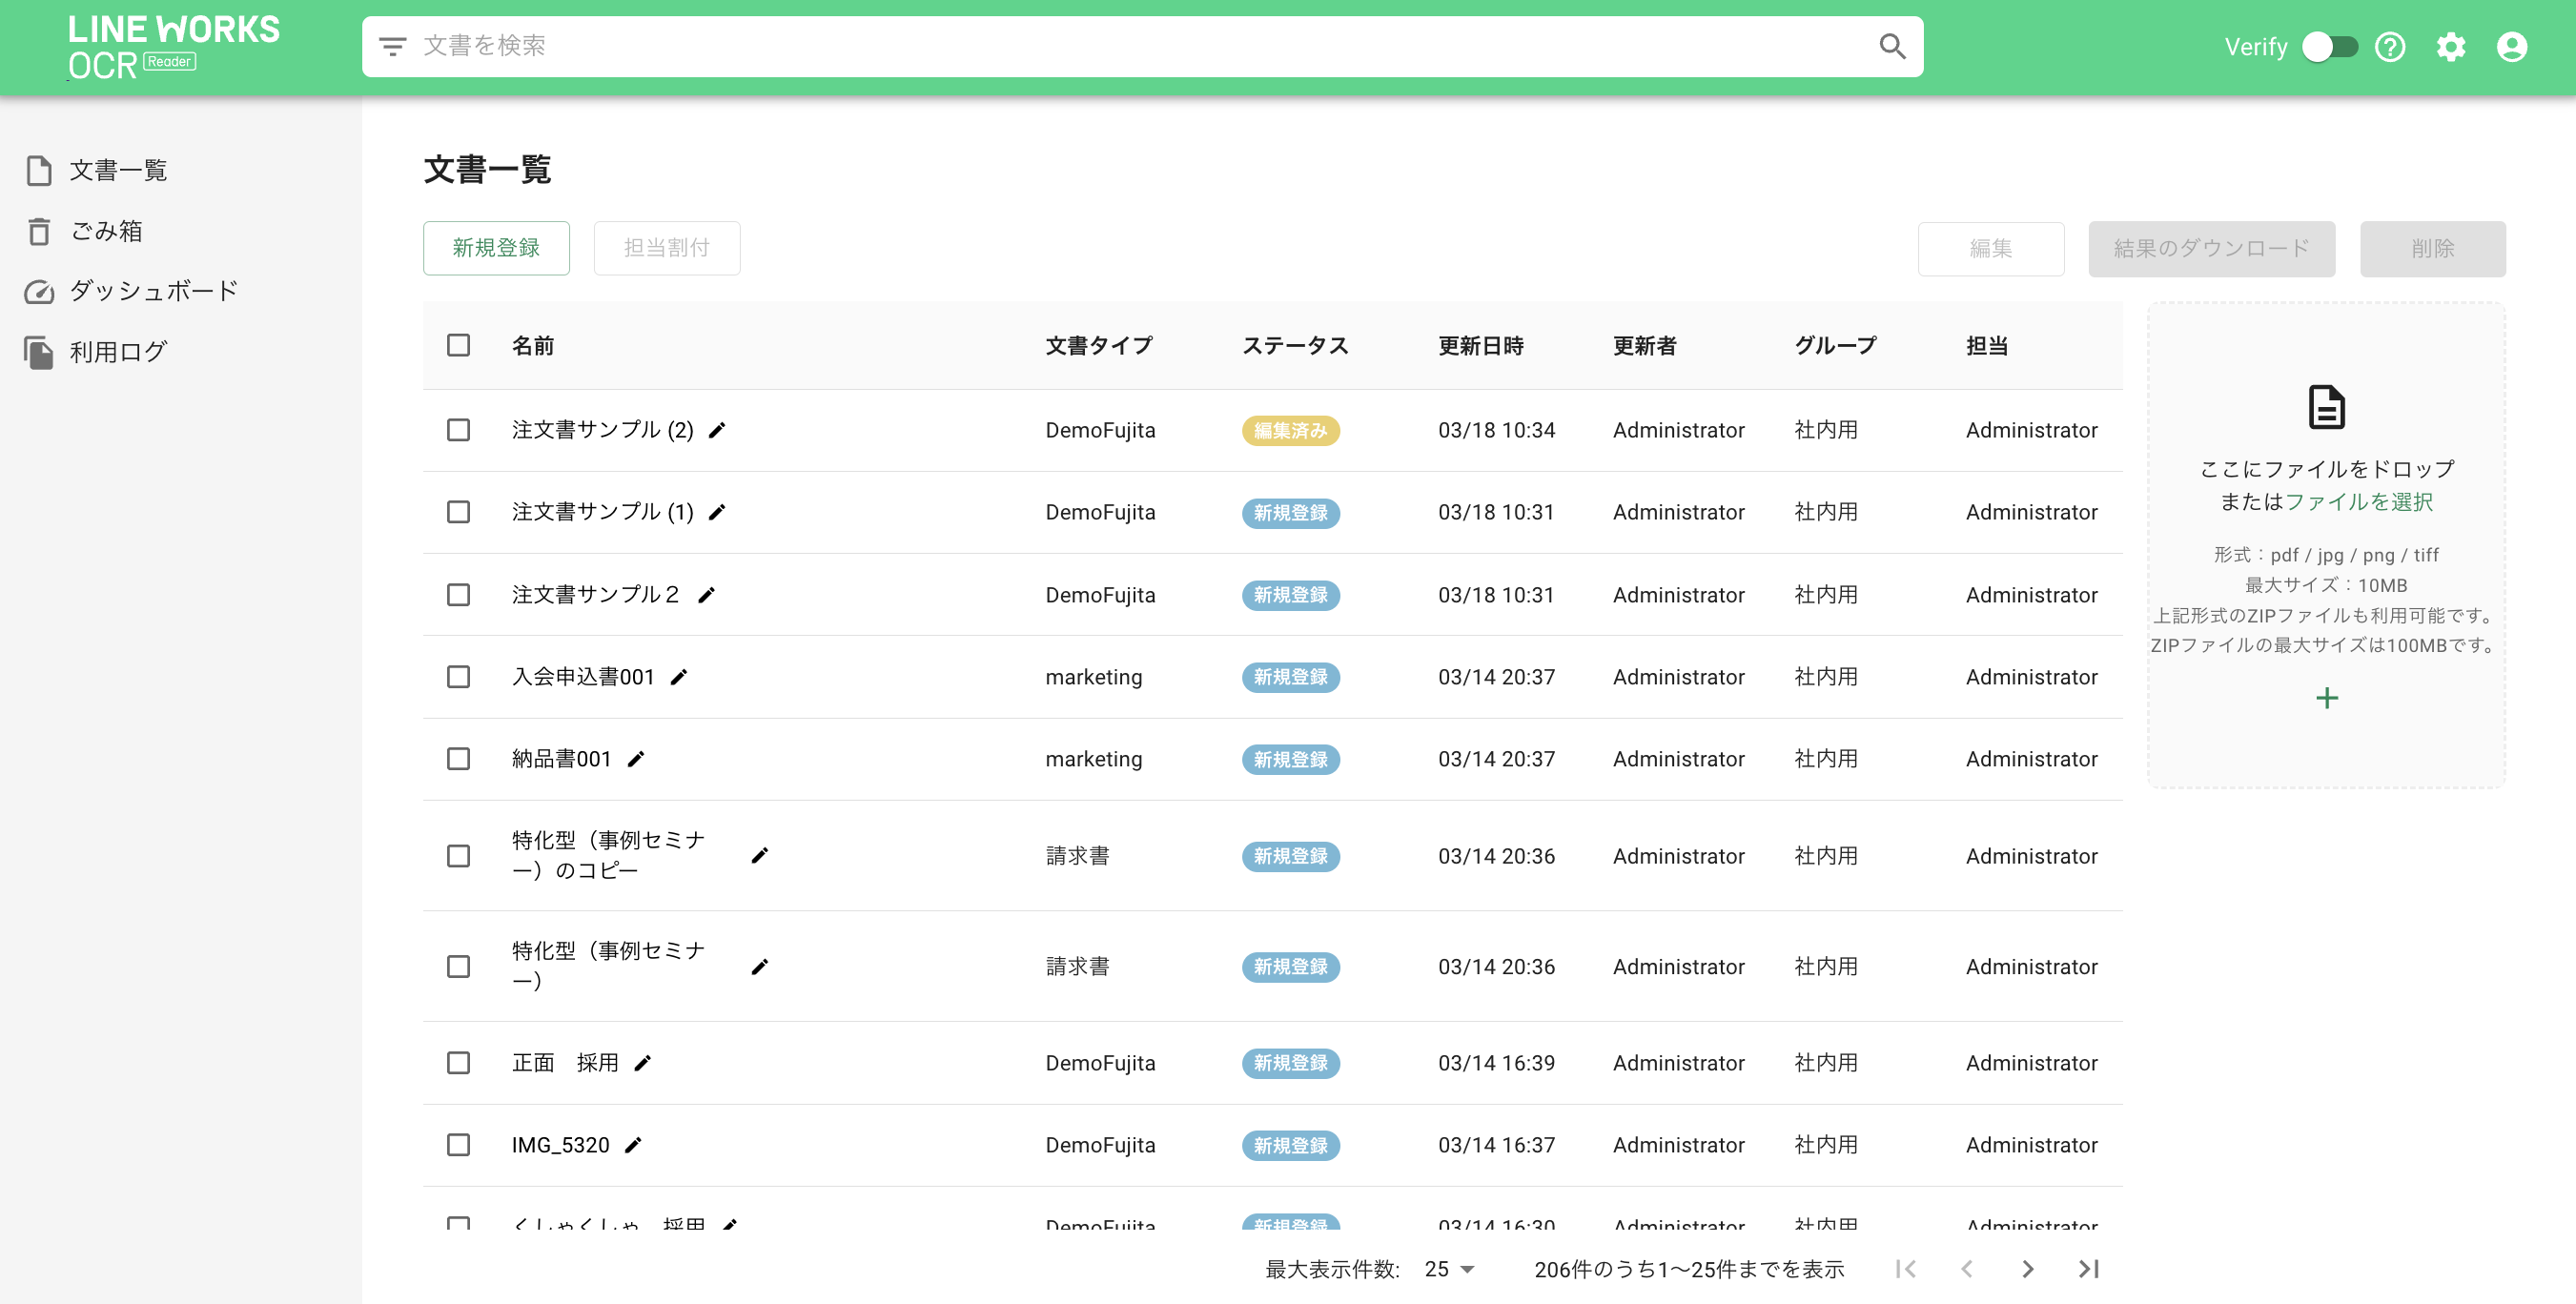This screenshot has width=2576, height=1304.
Task: Click the green plus icon in drop area
Action: click(2326, 698)
